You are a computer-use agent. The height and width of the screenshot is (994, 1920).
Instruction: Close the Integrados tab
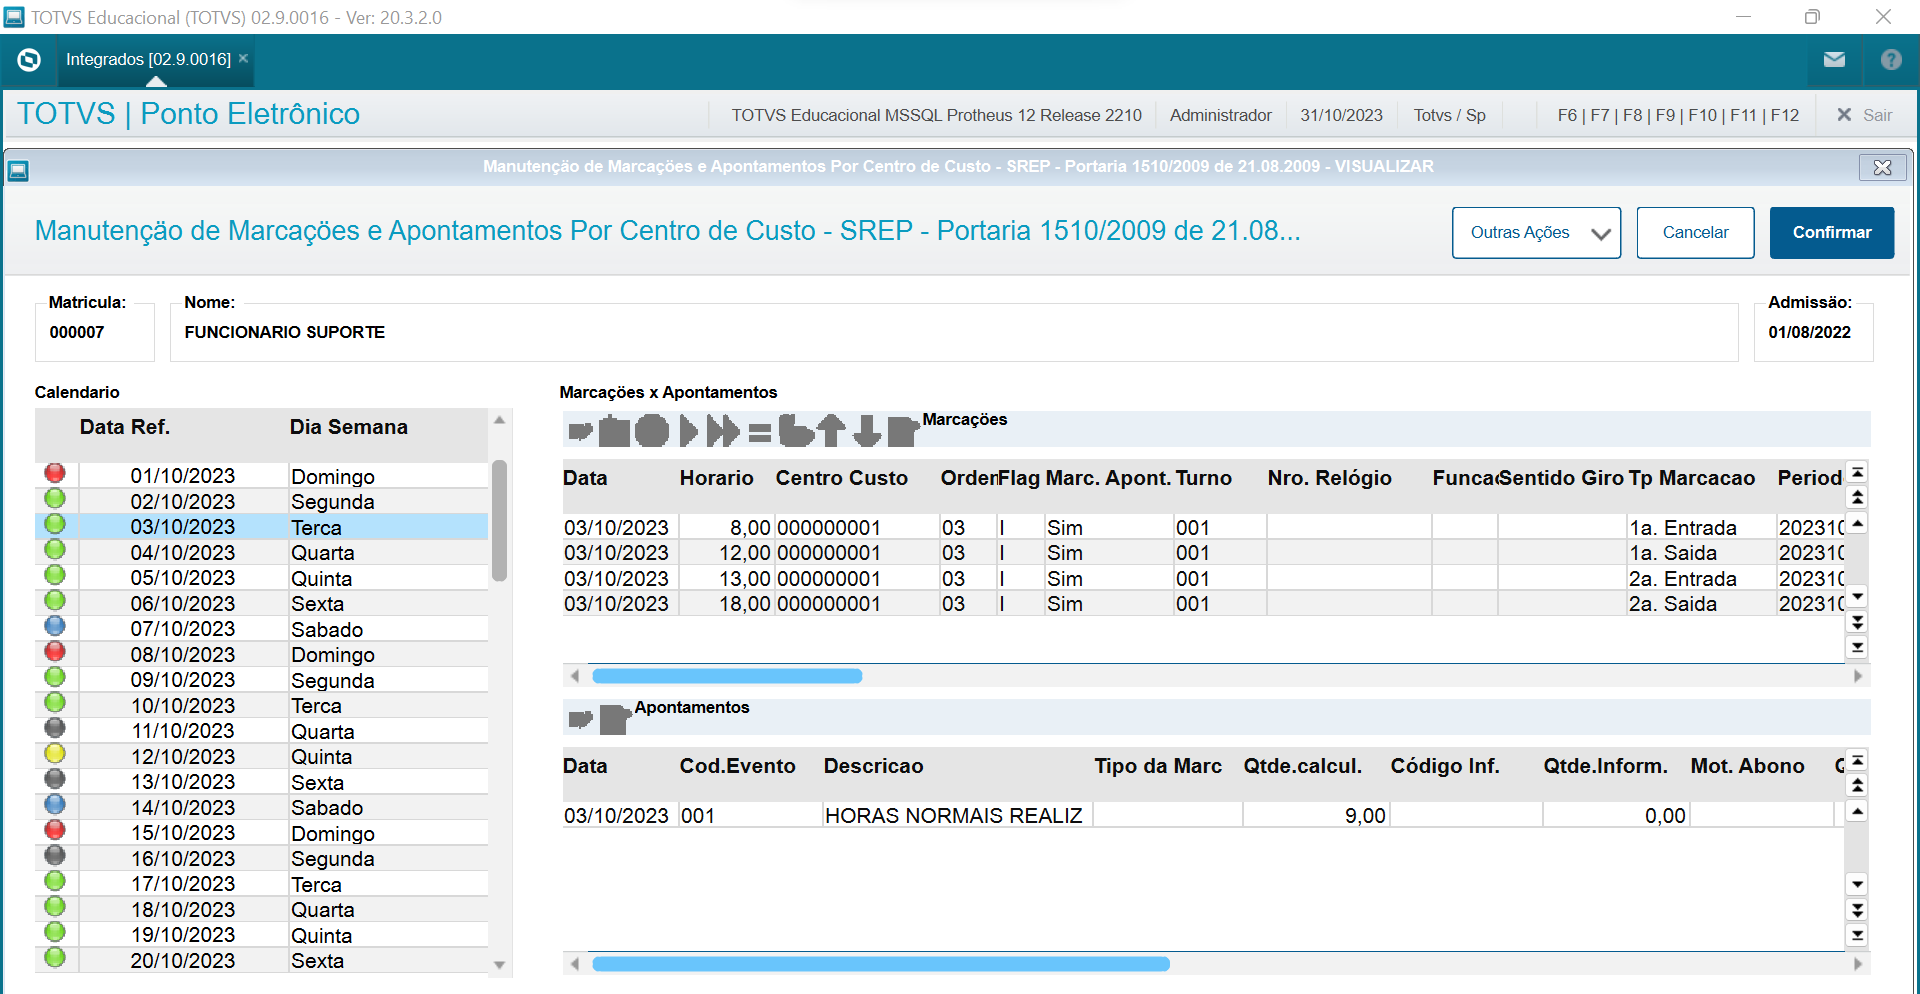pos(243,58)
